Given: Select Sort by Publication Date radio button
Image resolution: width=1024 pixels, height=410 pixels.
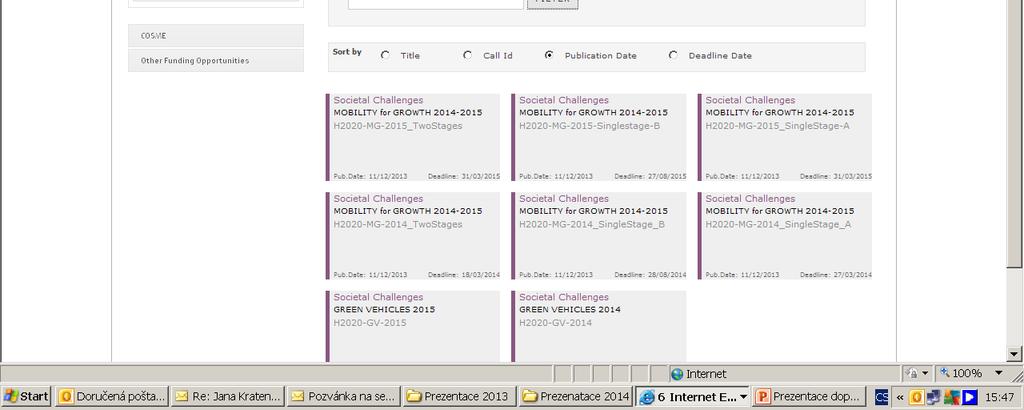Looking at the screenshot, I should pyautogui.click(x=549, y=55).
